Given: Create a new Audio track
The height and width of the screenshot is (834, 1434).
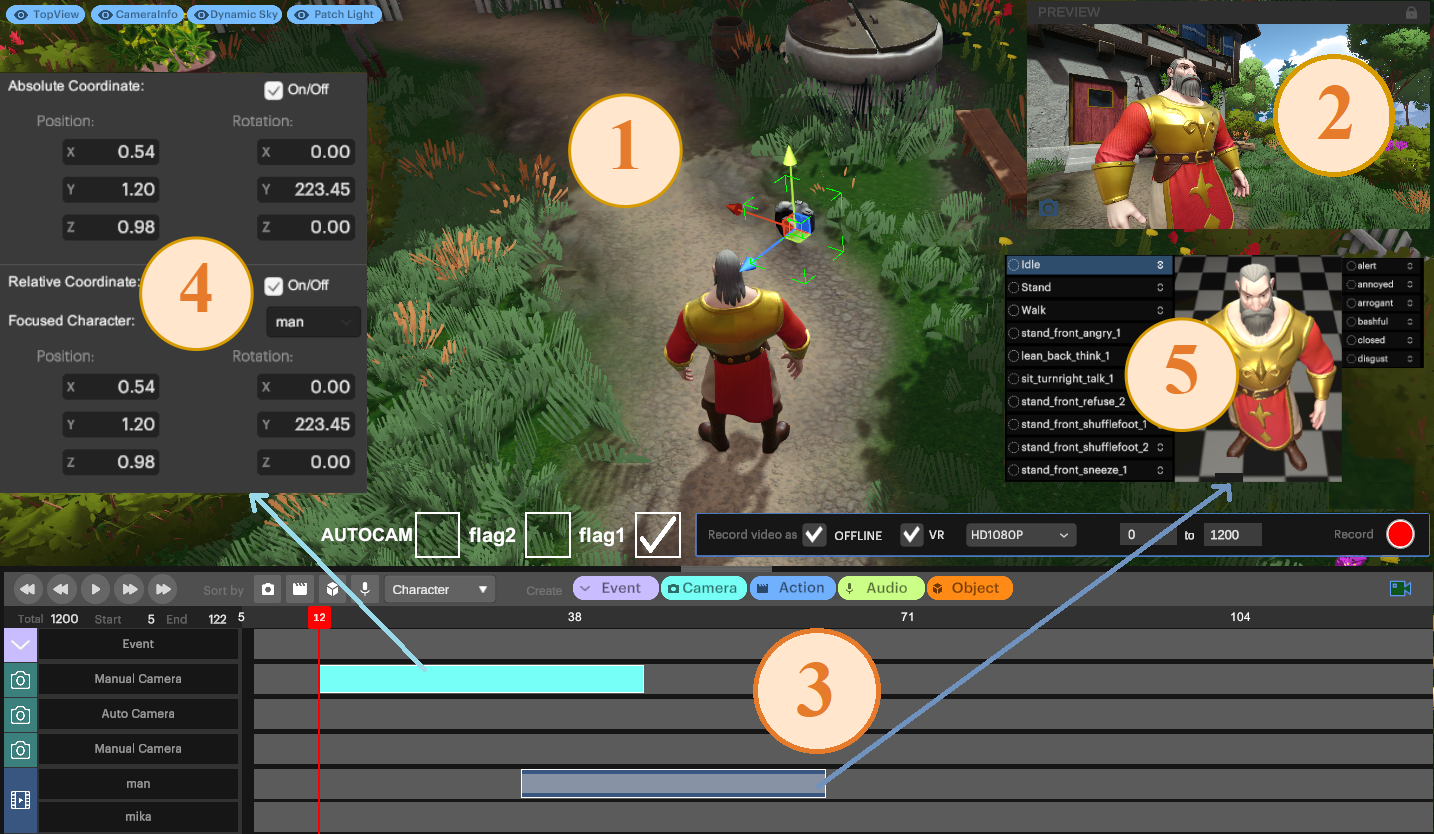Looking at the screenshot, I should [880, 588].
